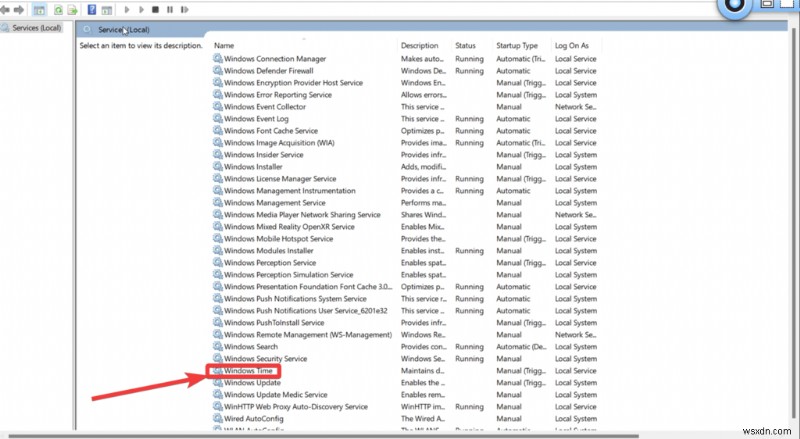The height and width of the screenshot is (439, 800).
Task: Click the Export List toolbar icon
Action: pos(72,10)
